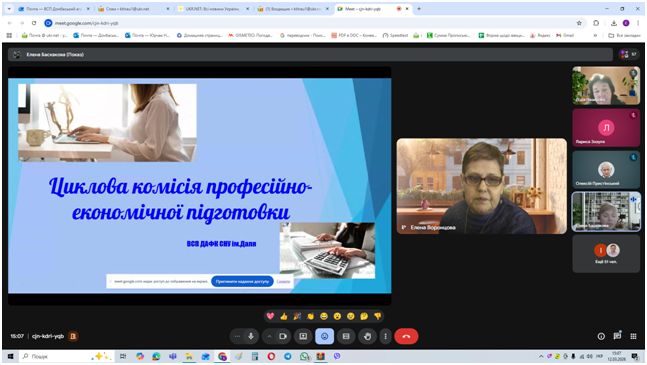The height and width of the screenshot is (365, 647).
Task: Open Windows notification center icon
Action: [x=635, y=357]
